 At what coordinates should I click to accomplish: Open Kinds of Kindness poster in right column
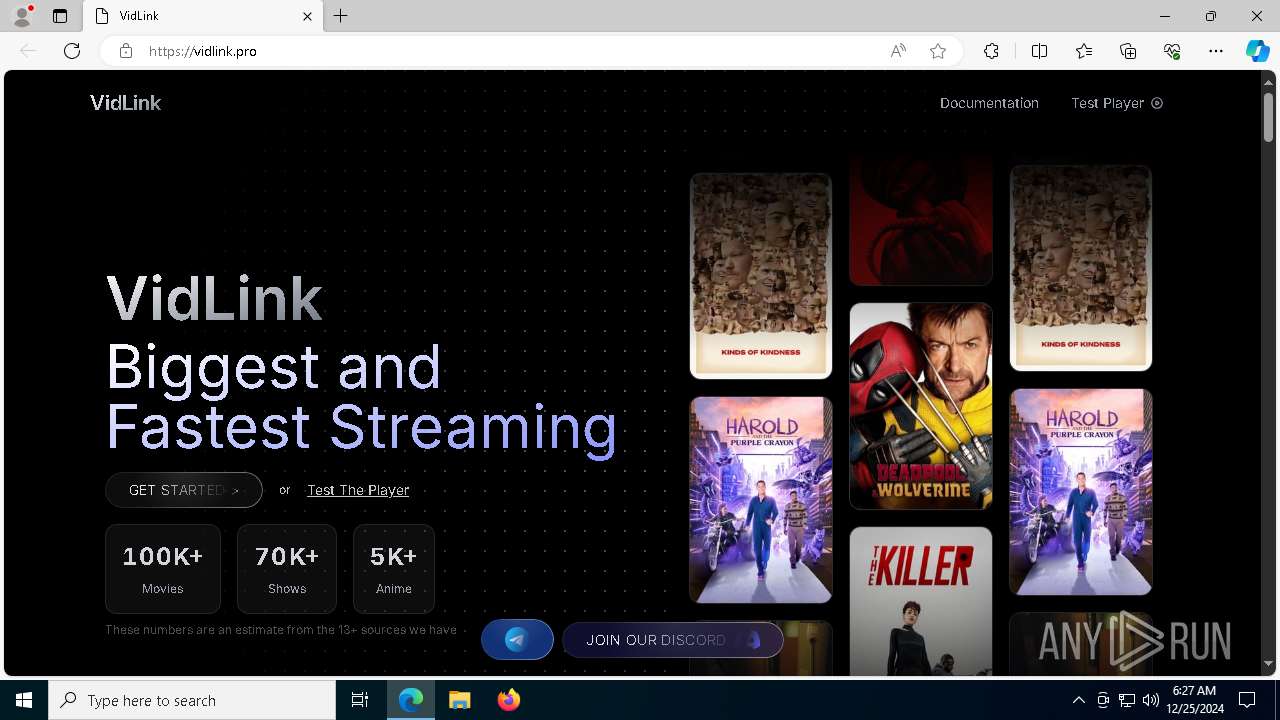(x=1081, y=268)
